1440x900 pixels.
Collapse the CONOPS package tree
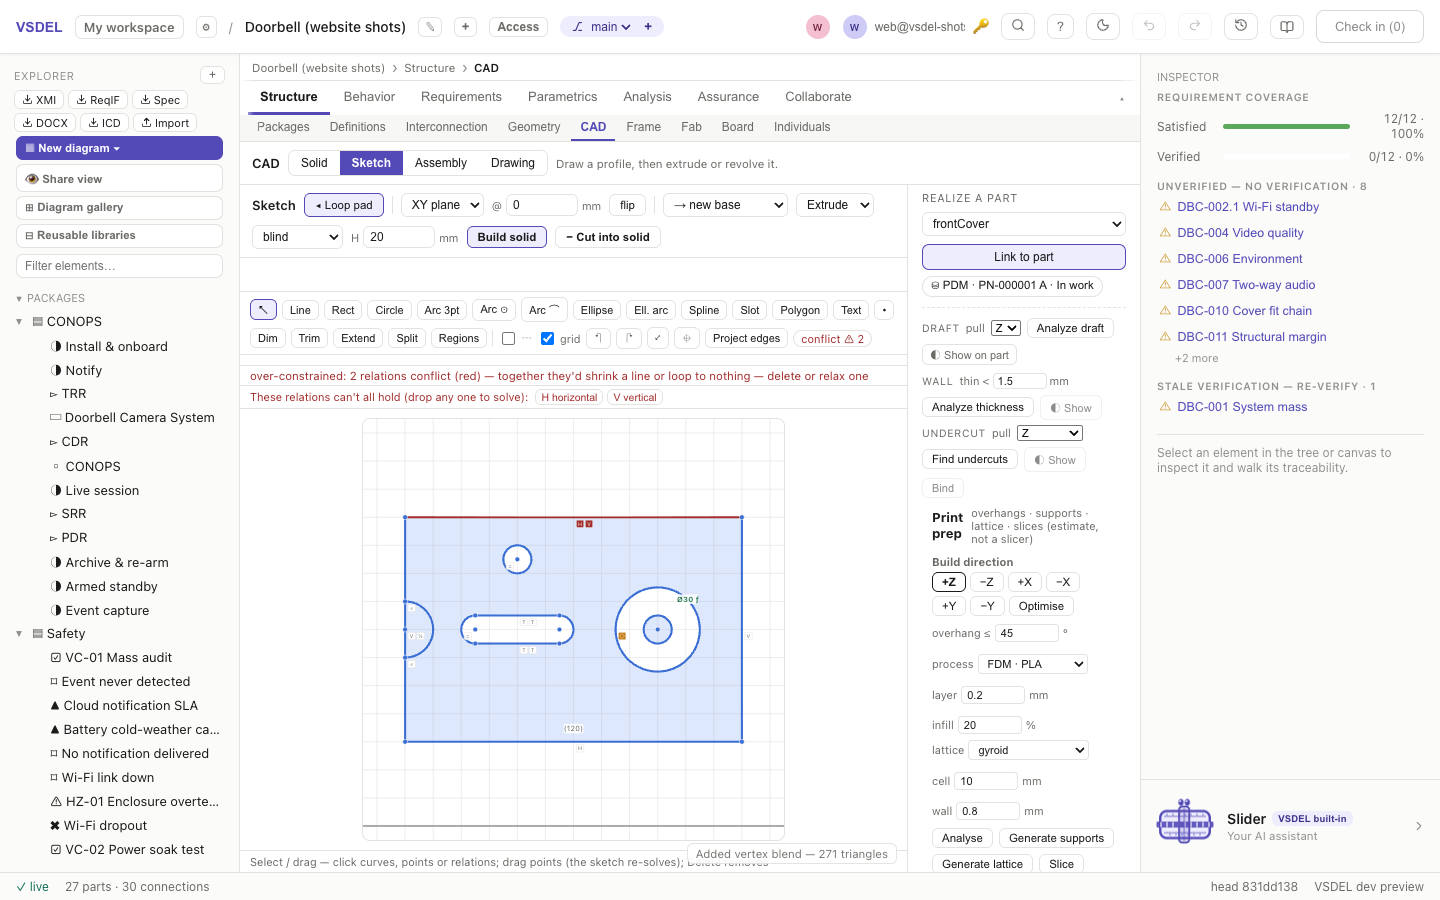[x=19, y=322]
